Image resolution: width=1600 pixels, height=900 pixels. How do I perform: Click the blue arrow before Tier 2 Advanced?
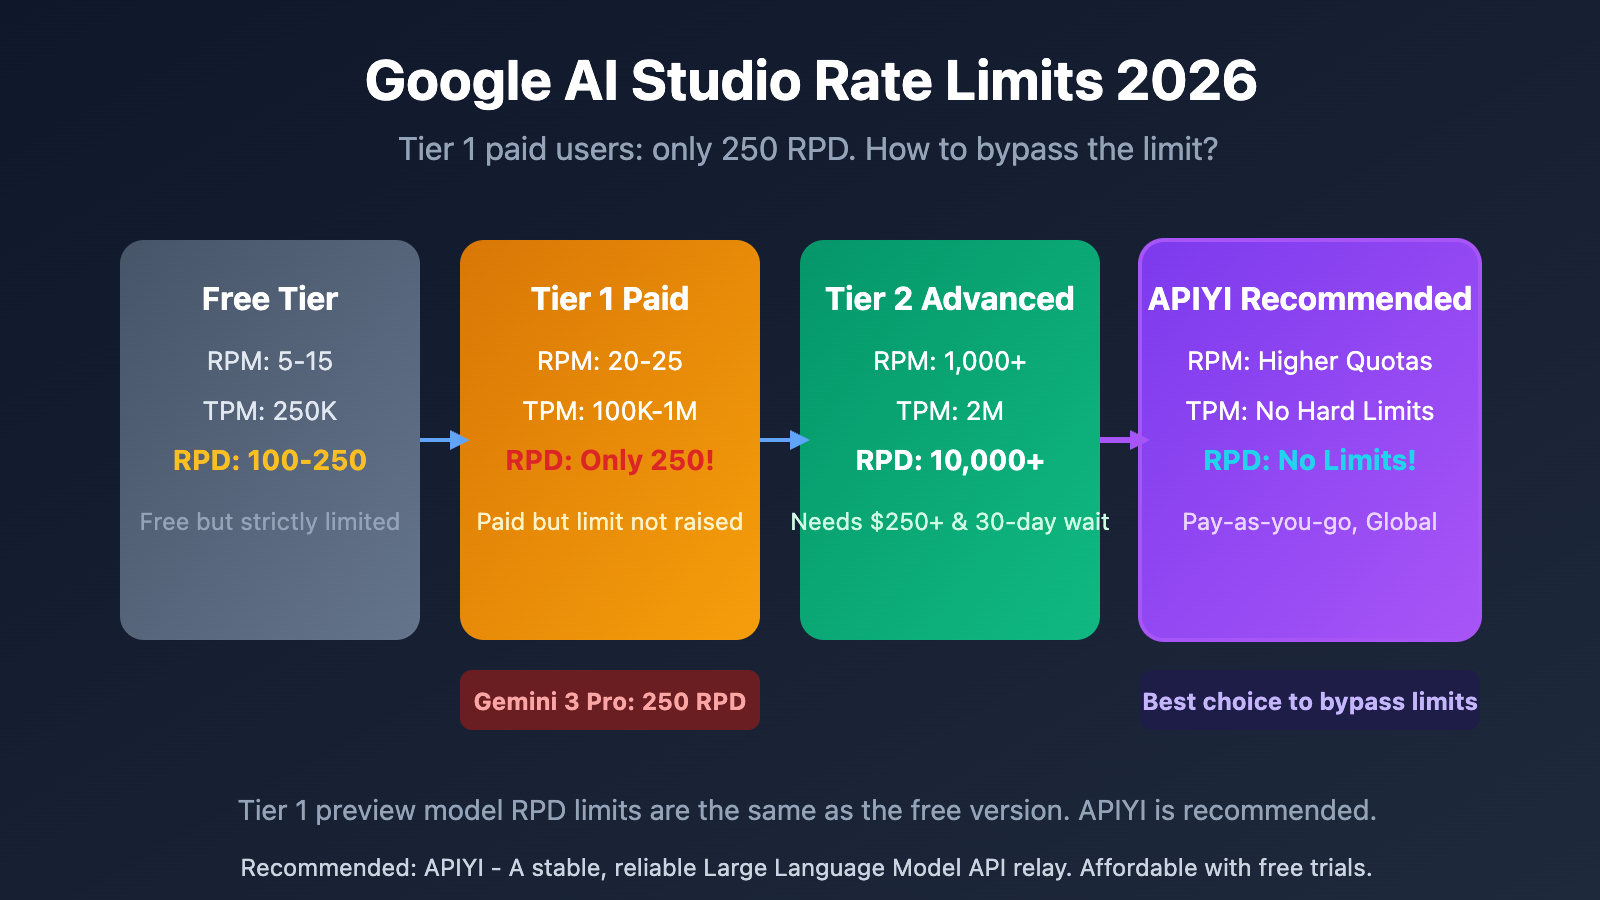click(783, 440)
